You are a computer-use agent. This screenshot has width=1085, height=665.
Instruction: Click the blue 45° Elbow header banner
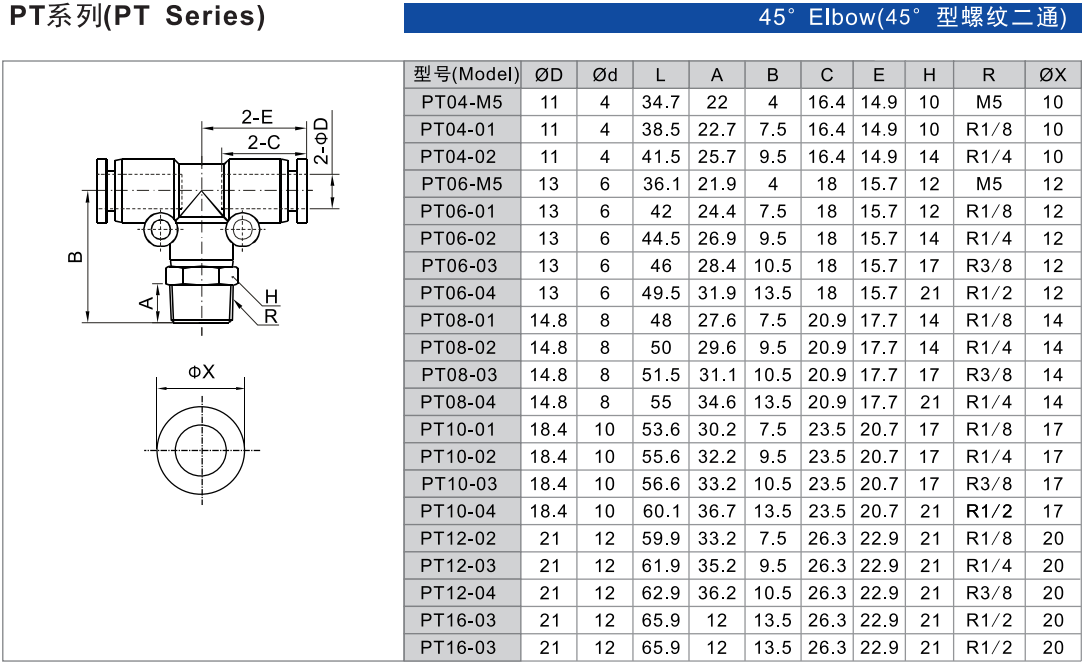741,18
